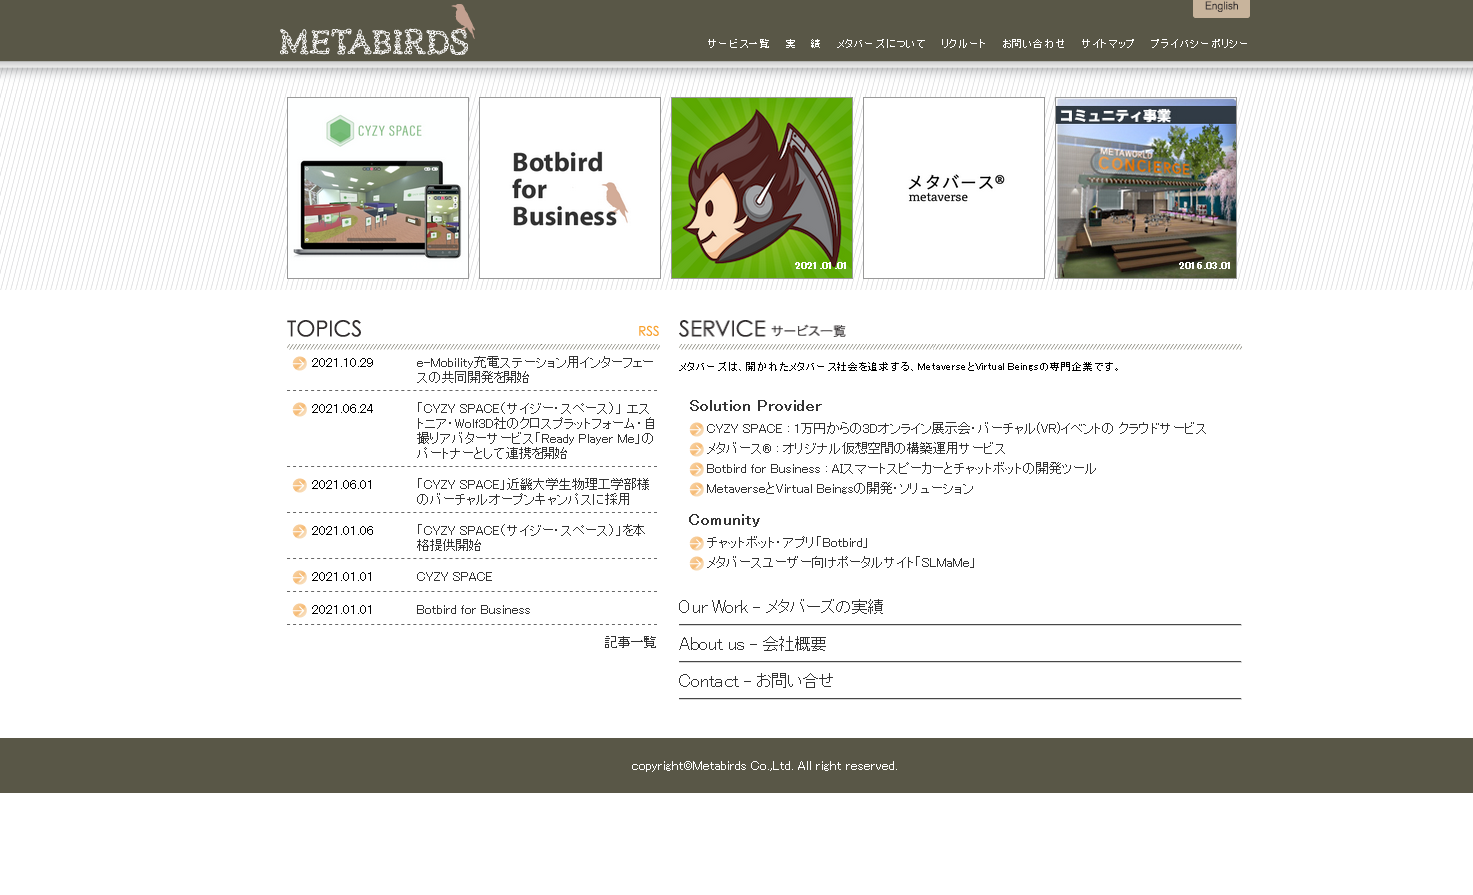This screenshot has width=1473, height=895.
Task: Open the メタバースについて menu item
Action: [880, 44]
